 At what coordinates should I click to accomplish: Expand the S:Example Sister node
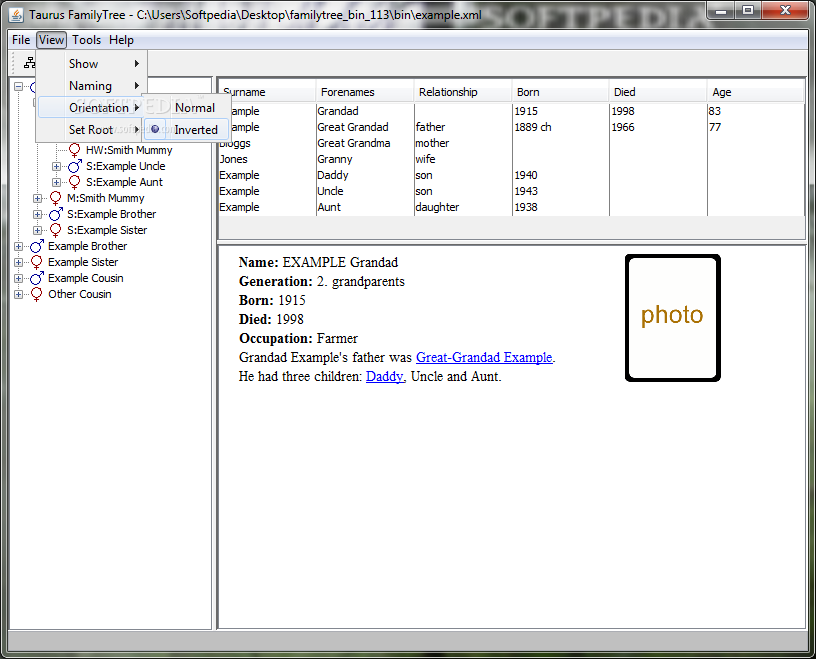[37, 231]
